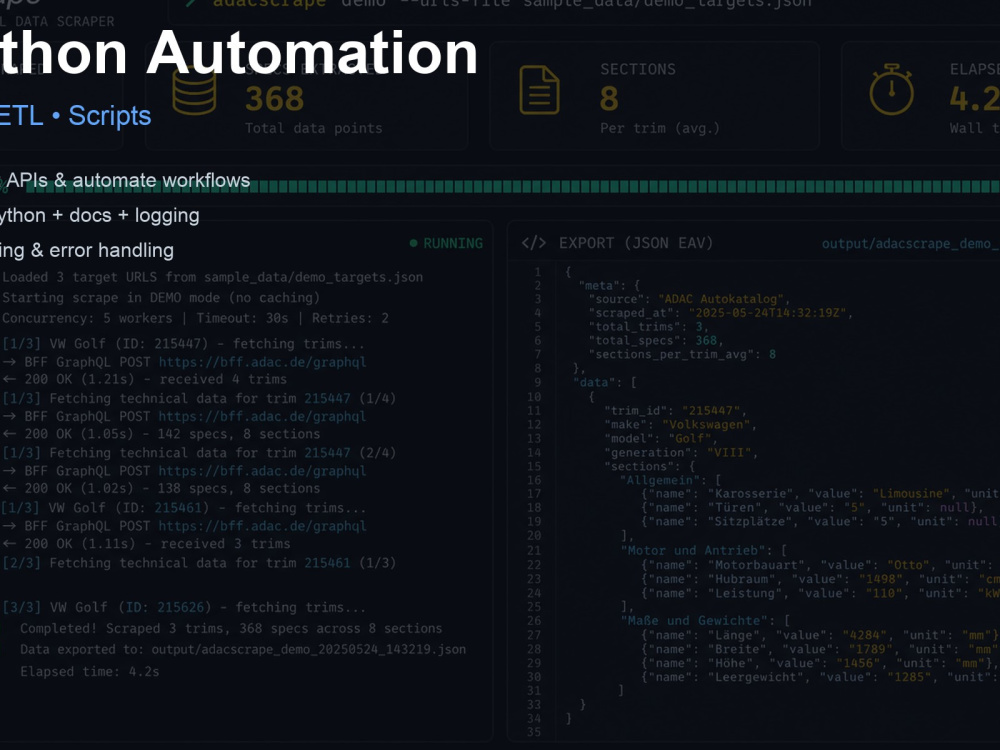
Task: Click the document icon beside SECTIONS
Action: point(540,91)
